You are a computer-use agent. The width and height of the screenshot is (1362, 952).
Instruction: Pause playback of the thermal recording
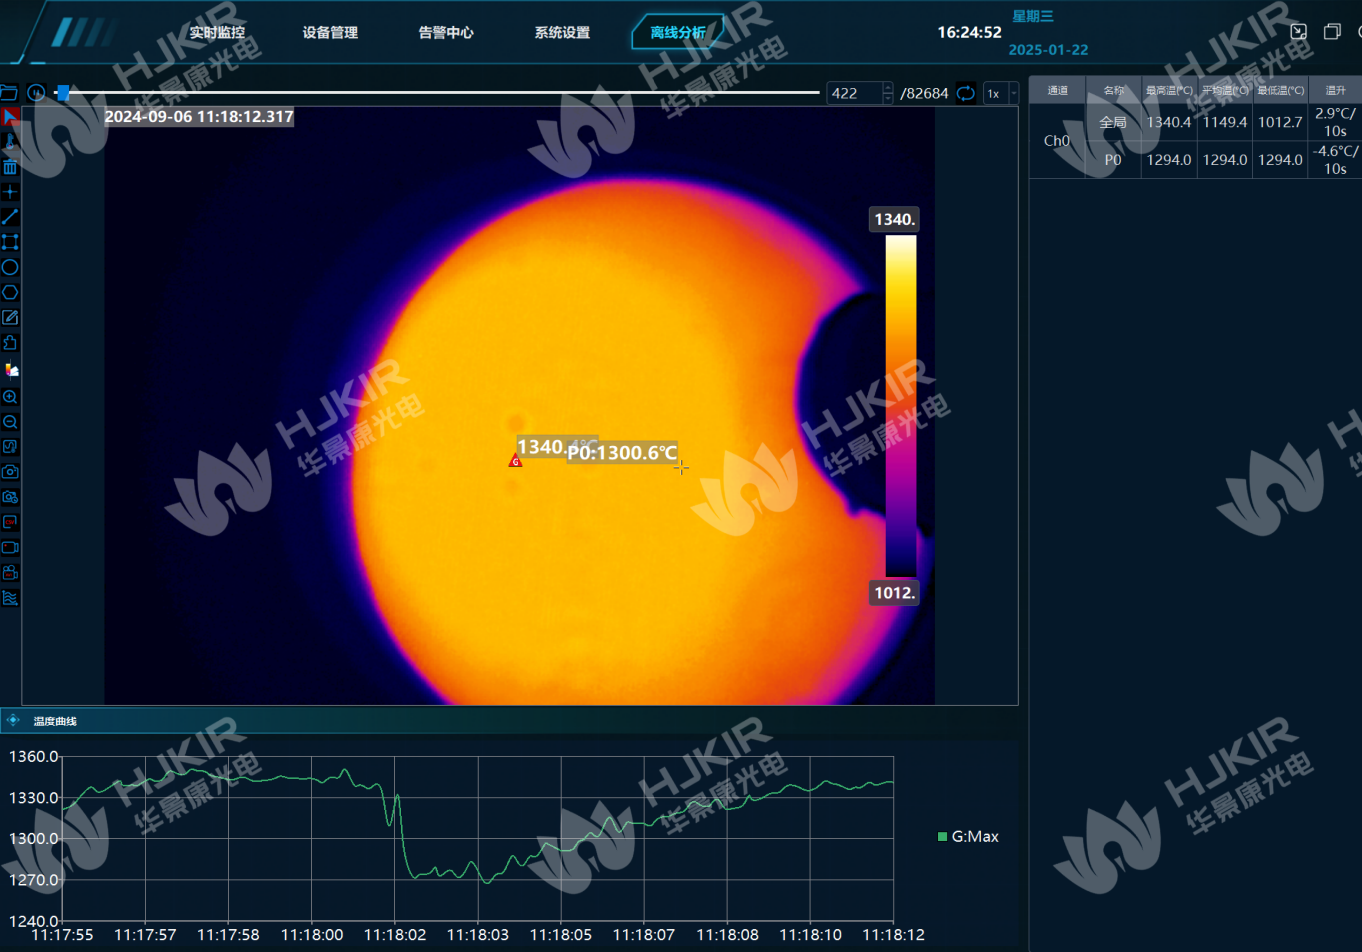tap(37, 92)
